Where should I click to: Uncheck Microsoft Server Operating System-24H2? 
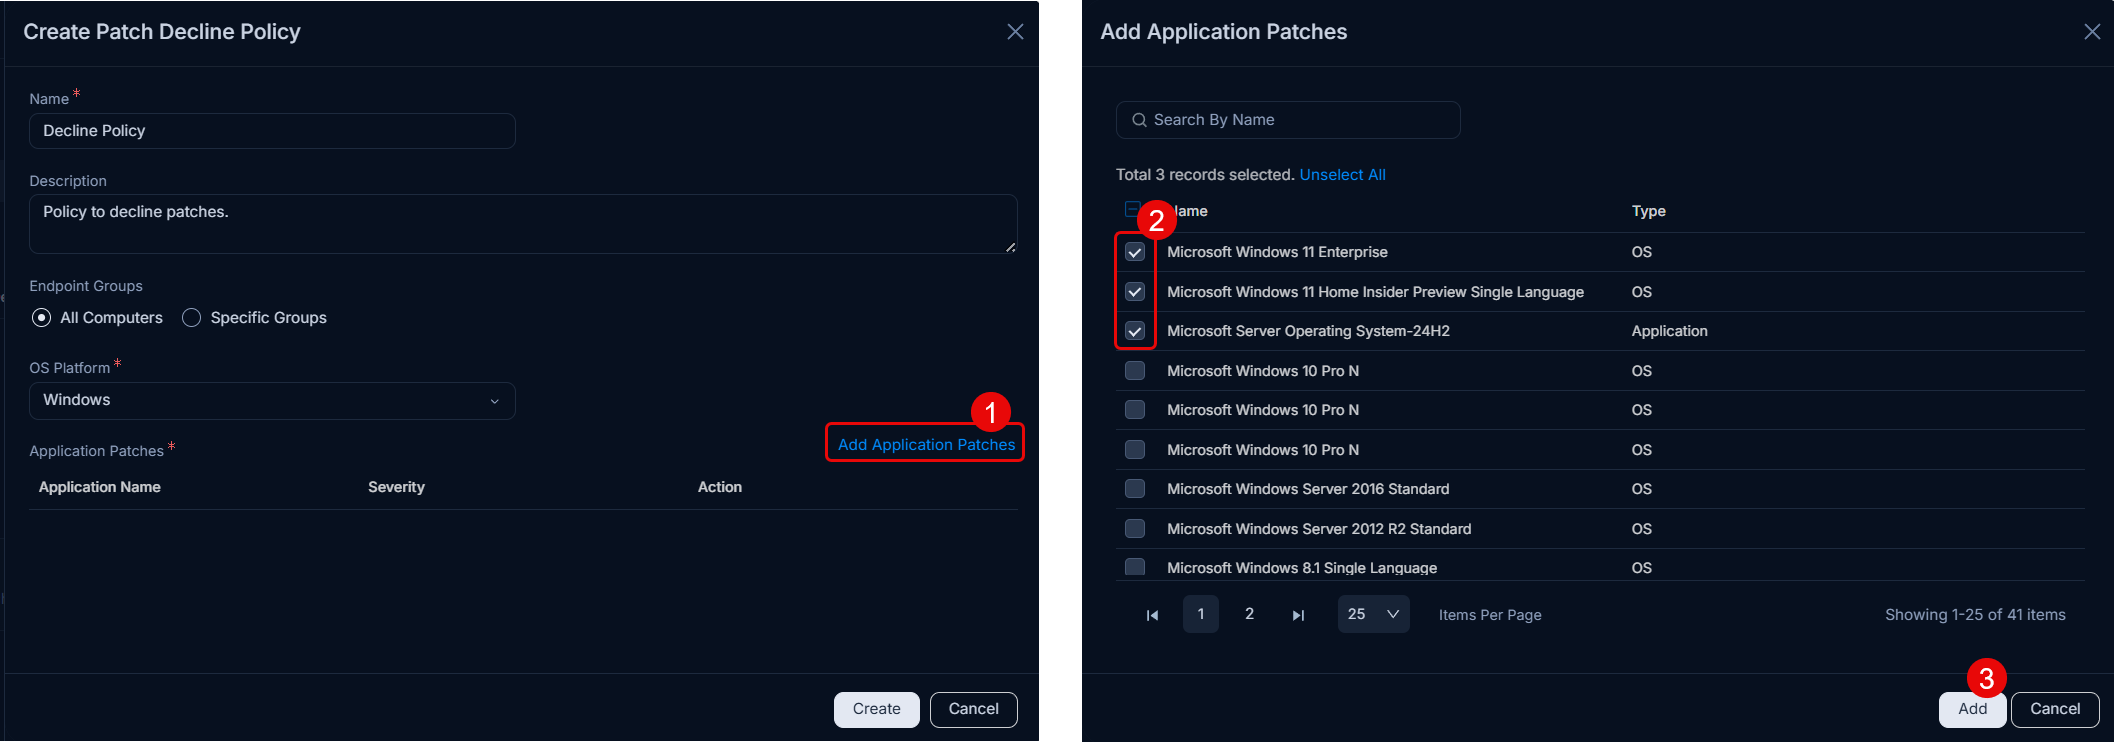[1135, 331]
